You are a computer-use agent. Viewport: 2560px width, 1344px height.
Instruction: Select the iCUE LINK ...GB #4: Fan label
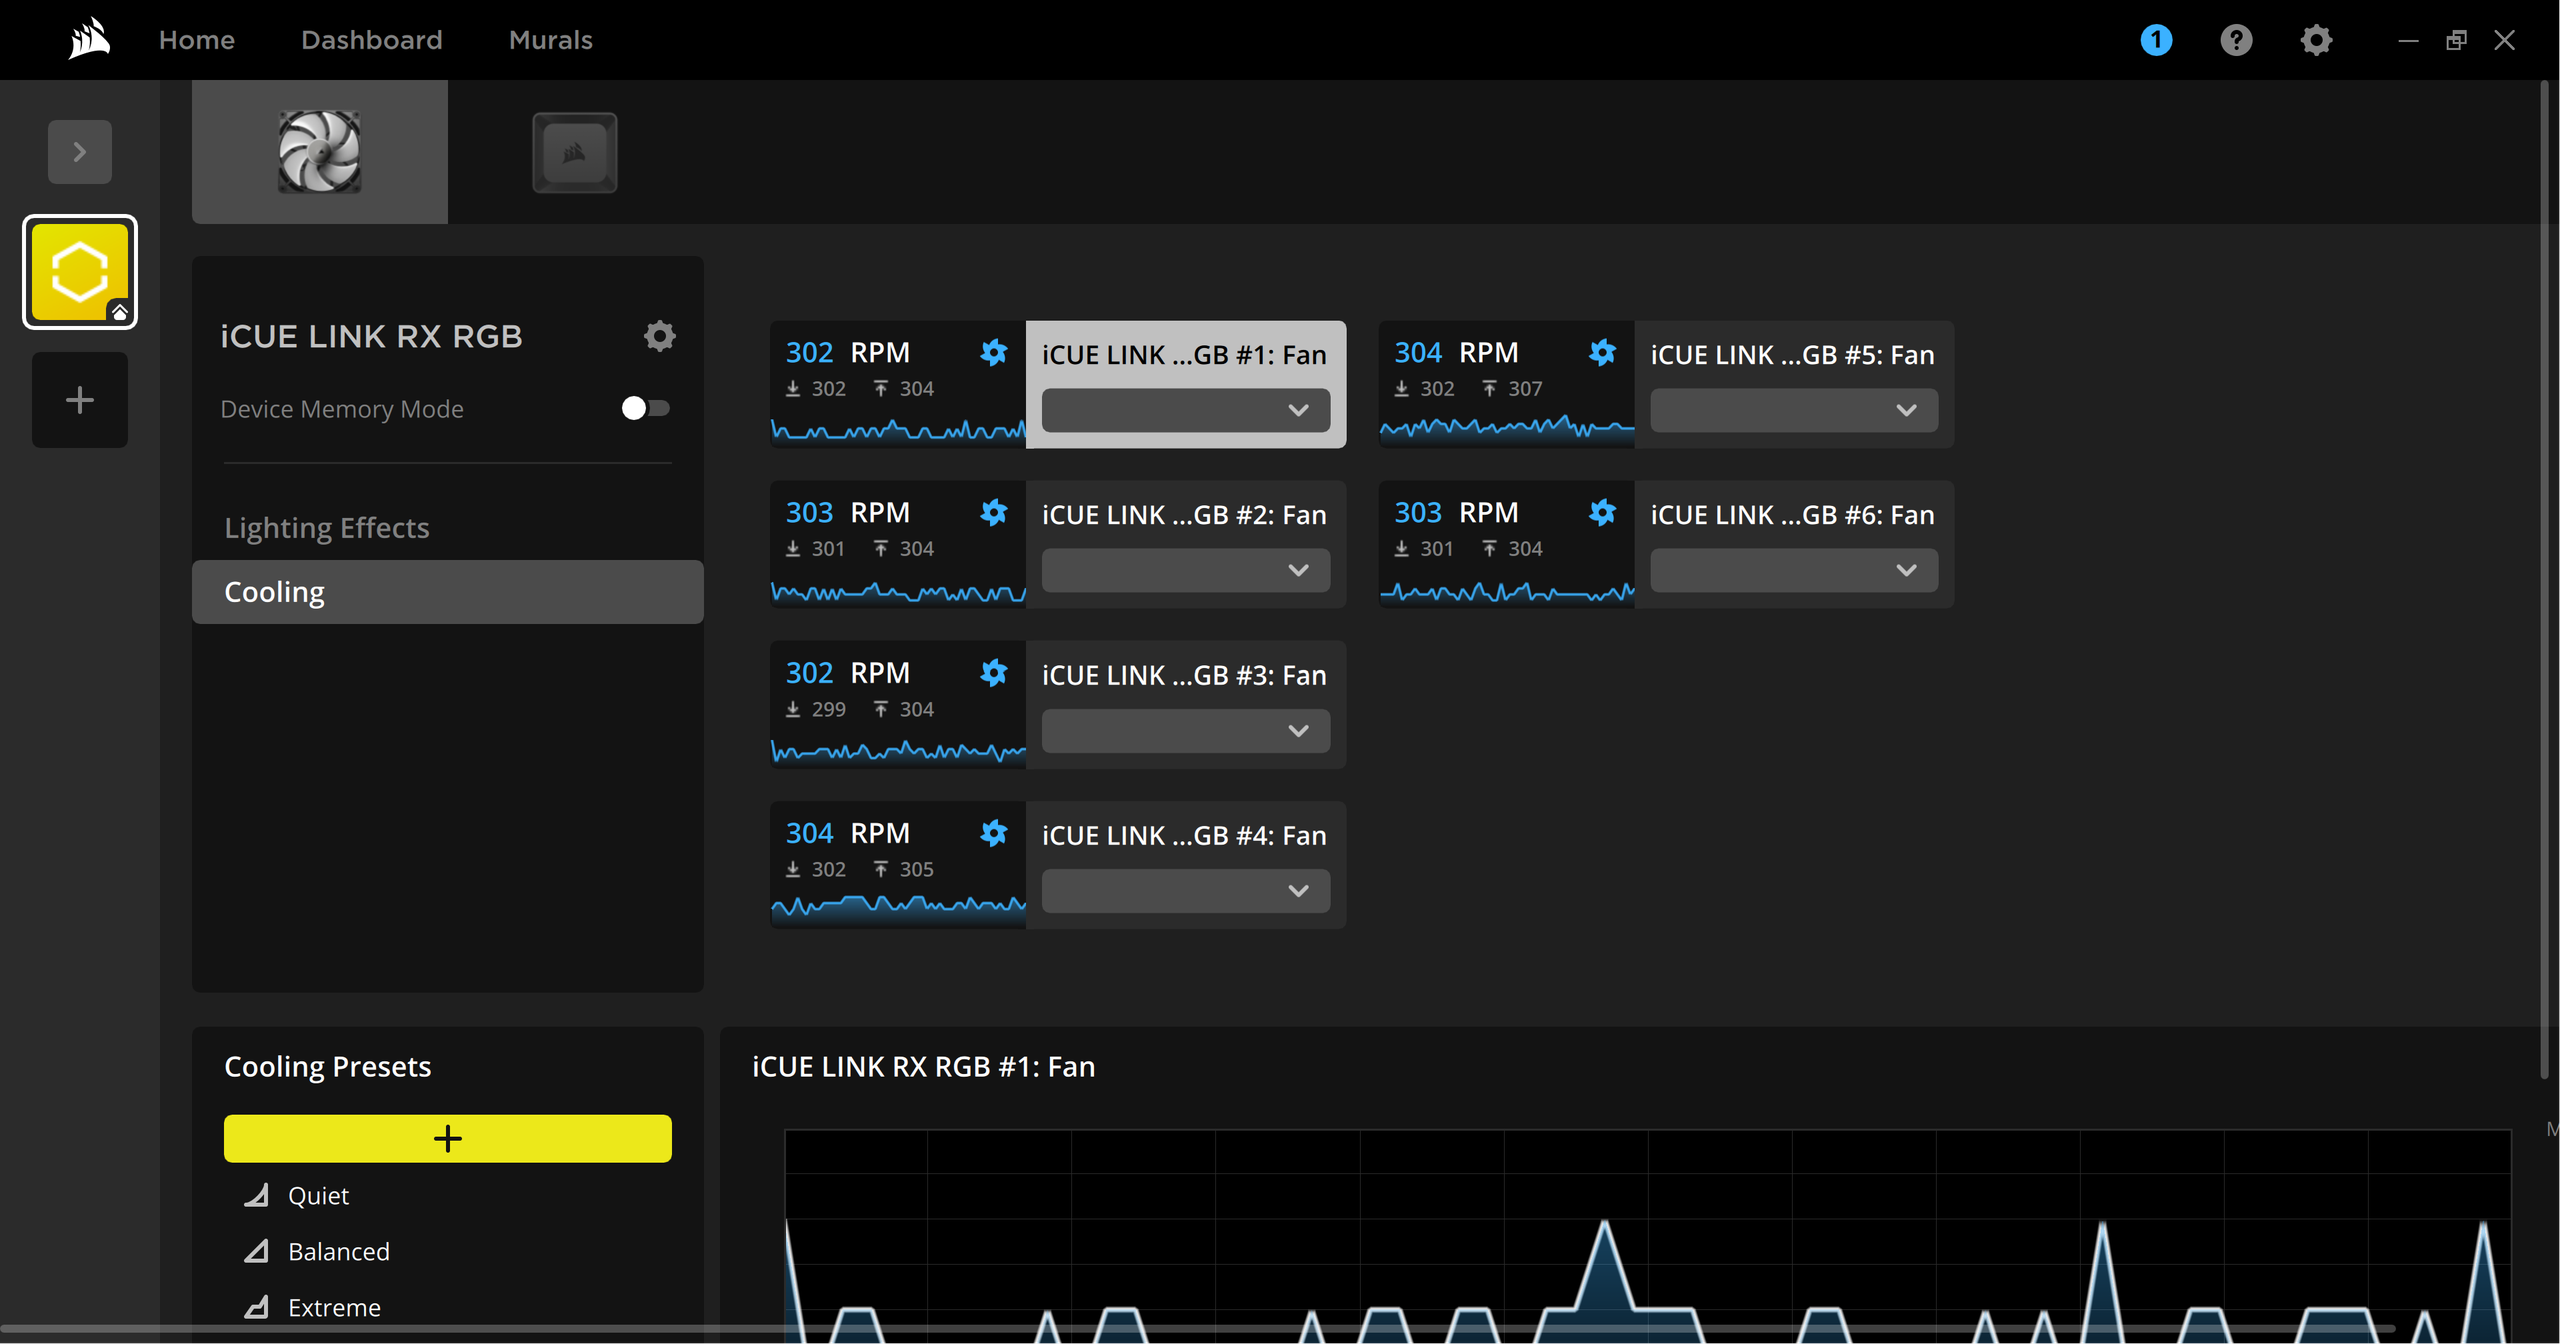pyautogui.click(x=1184, y=835)
